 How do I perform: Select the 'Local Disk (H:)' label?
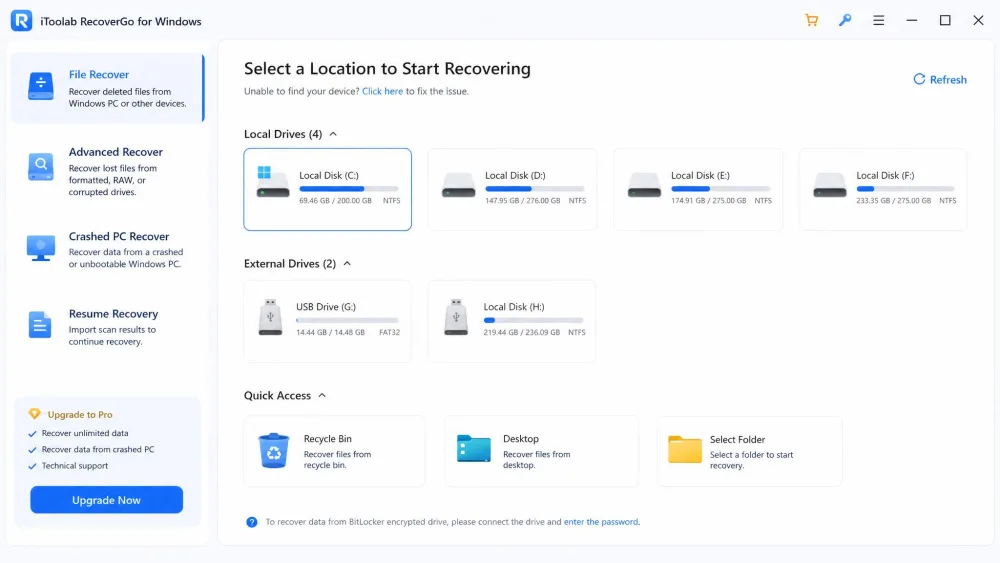(514, 307)
